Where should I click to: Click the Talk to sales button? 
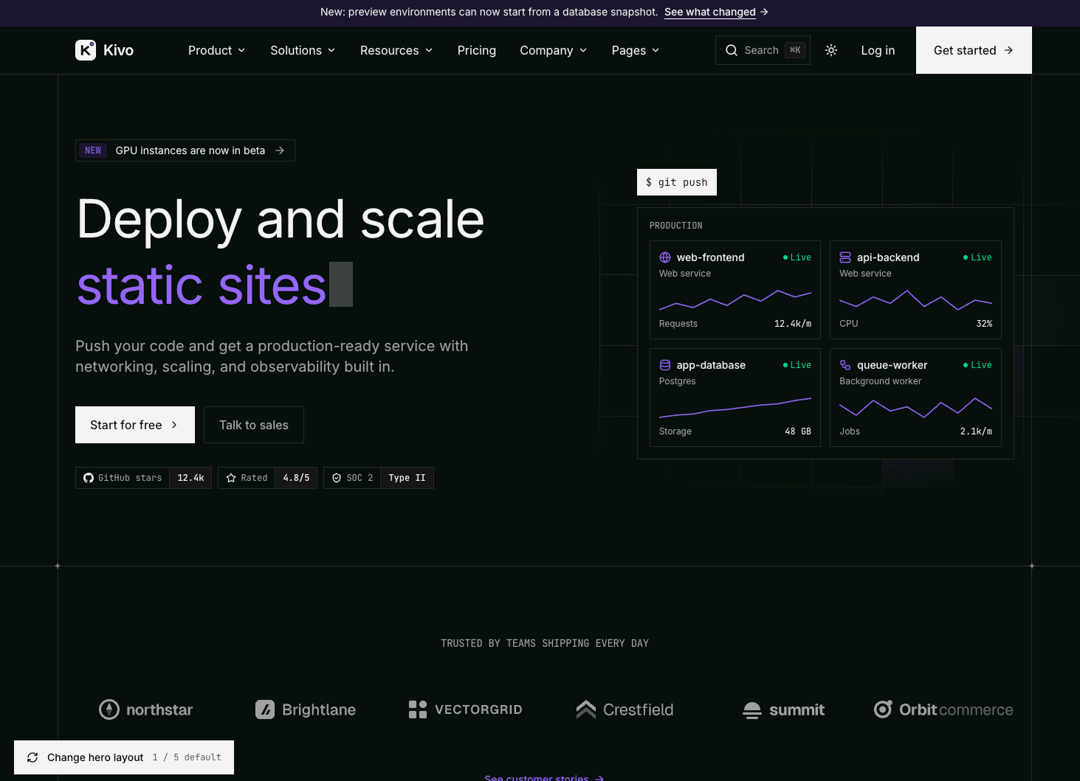coord(253,425)
